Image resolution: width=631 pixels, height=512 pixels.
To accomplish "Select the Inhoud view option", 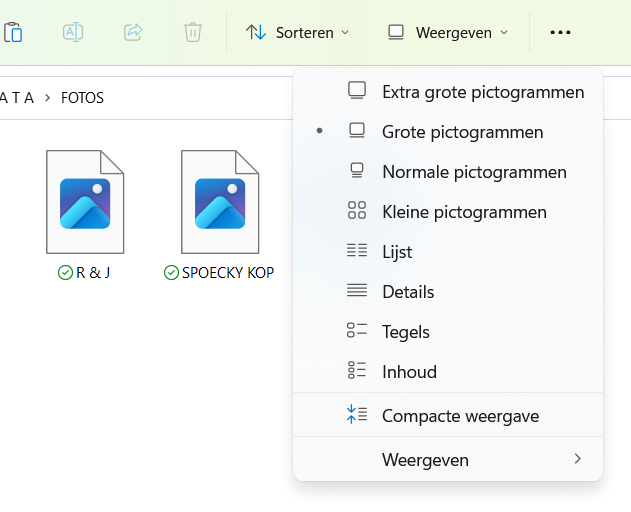I will point(409,372).
